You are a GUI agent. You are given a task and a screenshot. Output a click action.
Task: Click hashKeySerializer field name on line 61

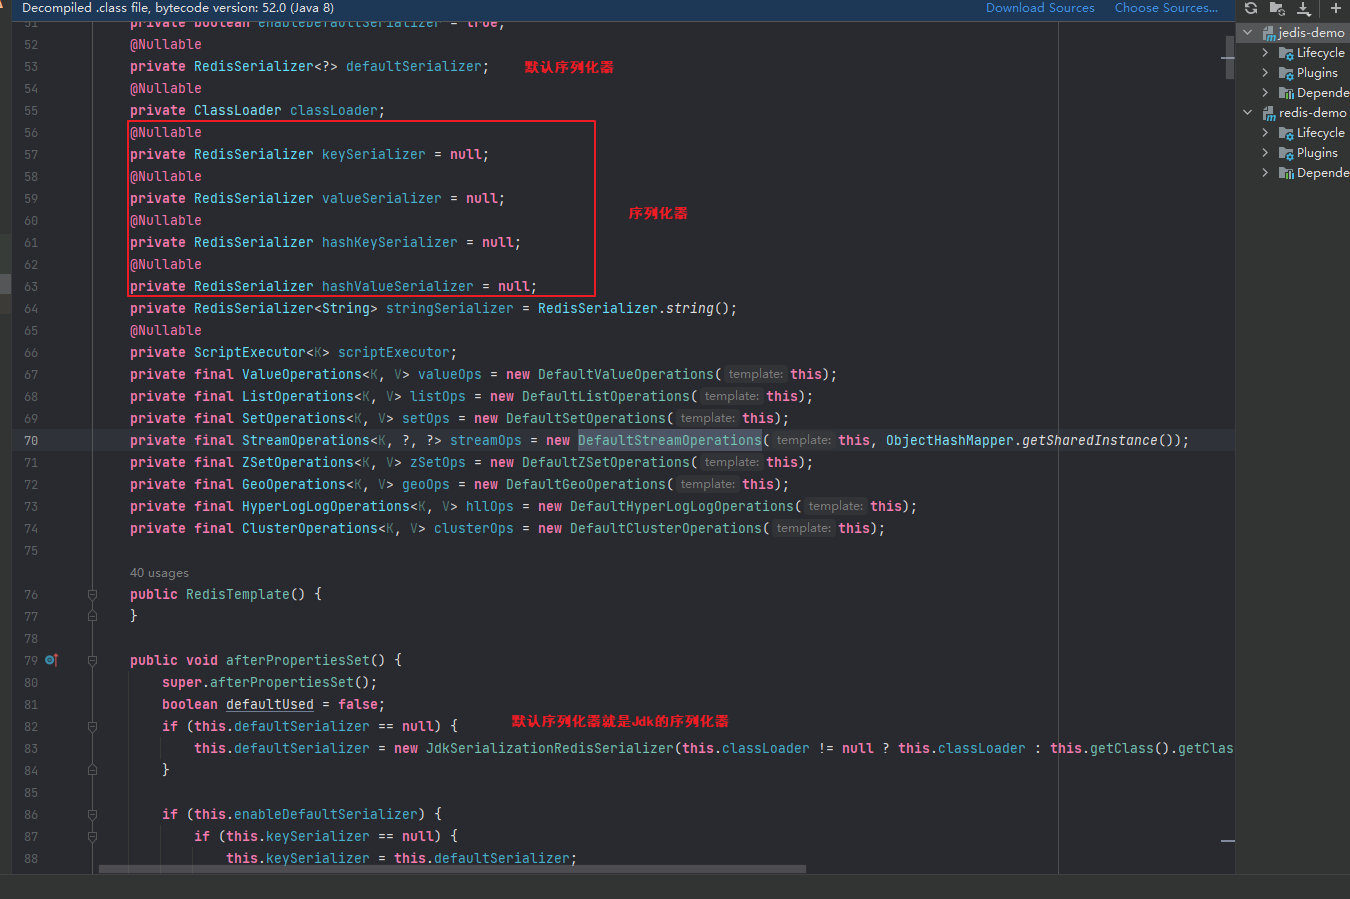[x=390, y=242]
